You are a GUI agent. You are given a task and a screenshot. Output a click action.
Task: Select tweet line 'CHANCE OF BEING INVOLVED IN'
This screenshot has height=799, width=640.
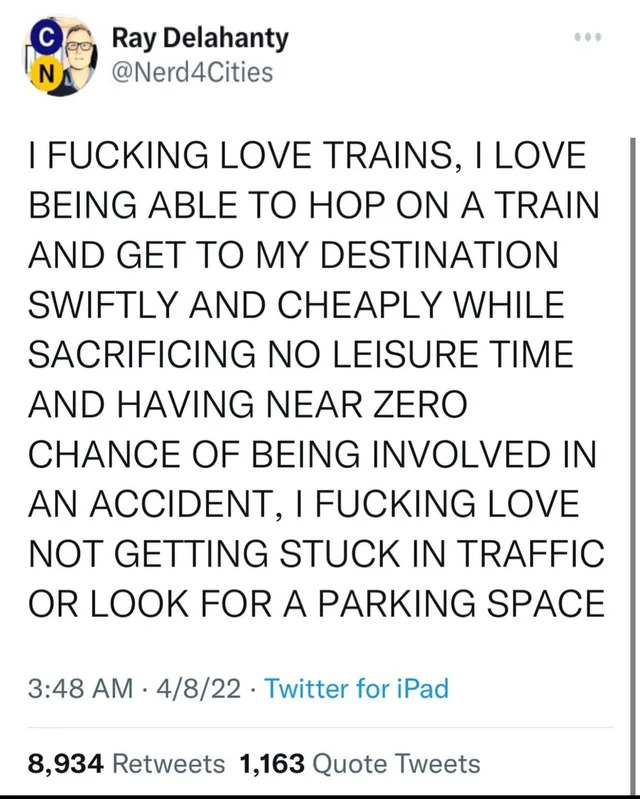click(312, 453)
